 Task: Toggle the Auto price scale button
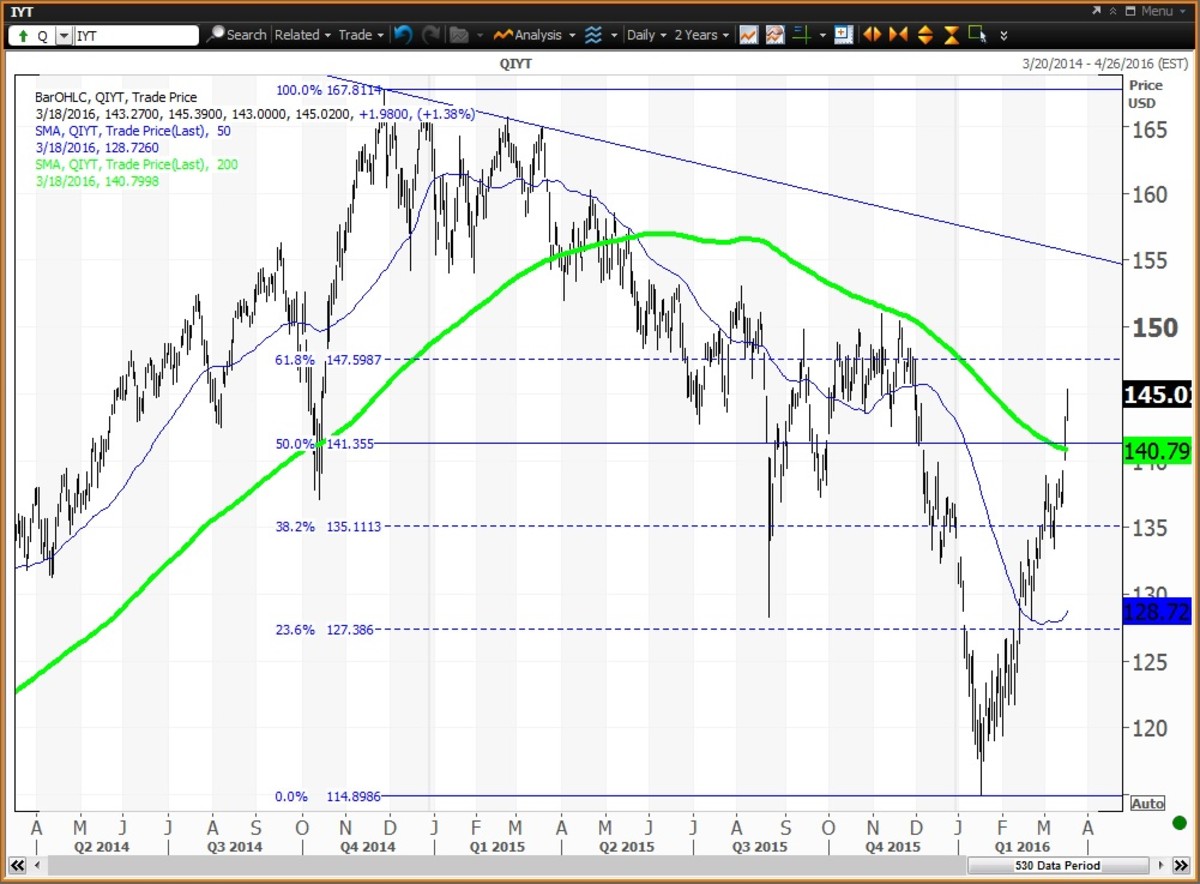(1146, 804)
